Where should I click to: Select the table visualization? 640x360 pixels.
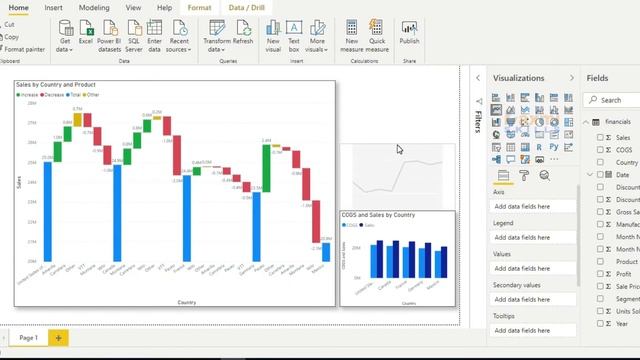511,147
